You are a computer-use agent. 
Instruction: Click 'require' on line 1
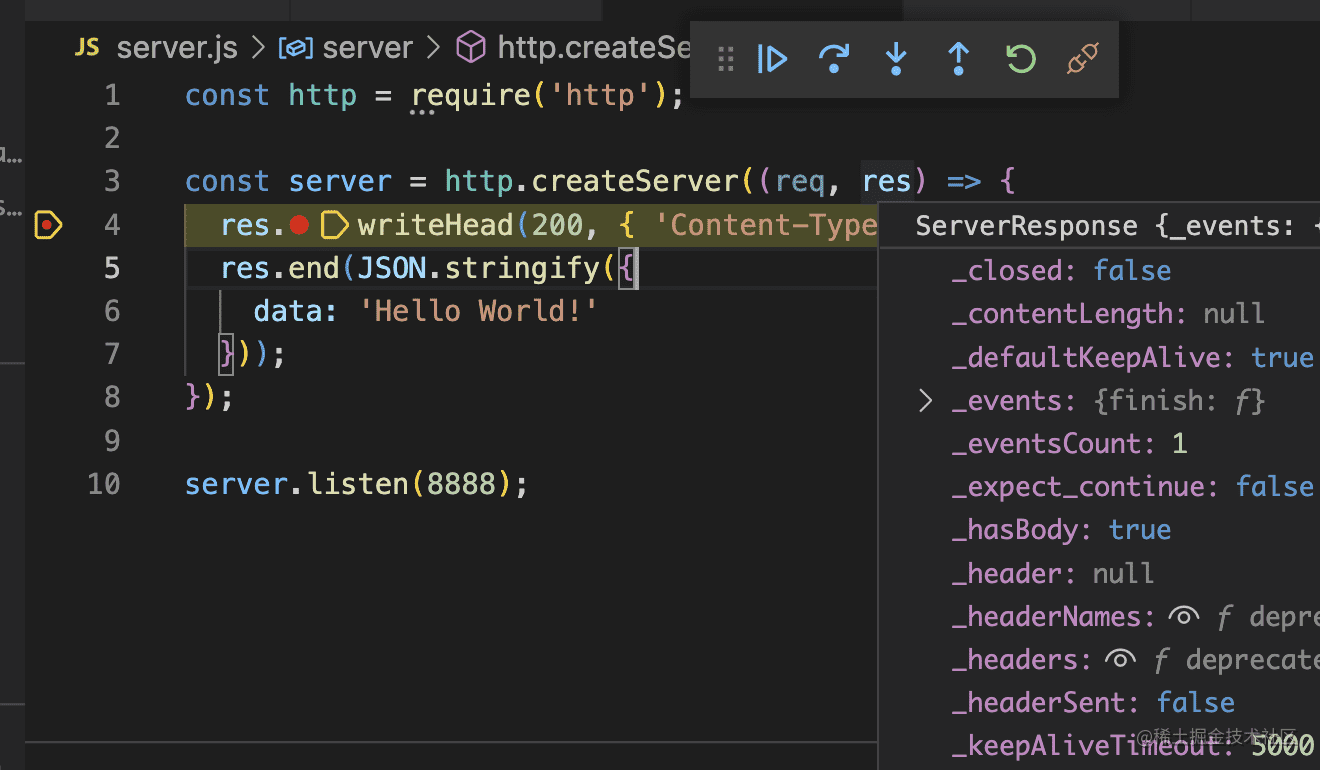point(471,97)
